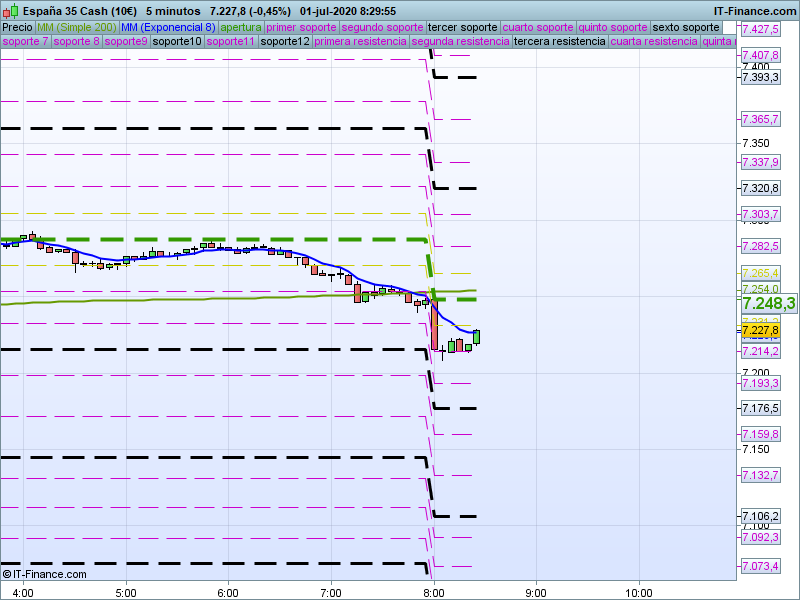Click price tag 7.132,7
This screenshot has width=800, height=600.
click(x=760, y=476)
